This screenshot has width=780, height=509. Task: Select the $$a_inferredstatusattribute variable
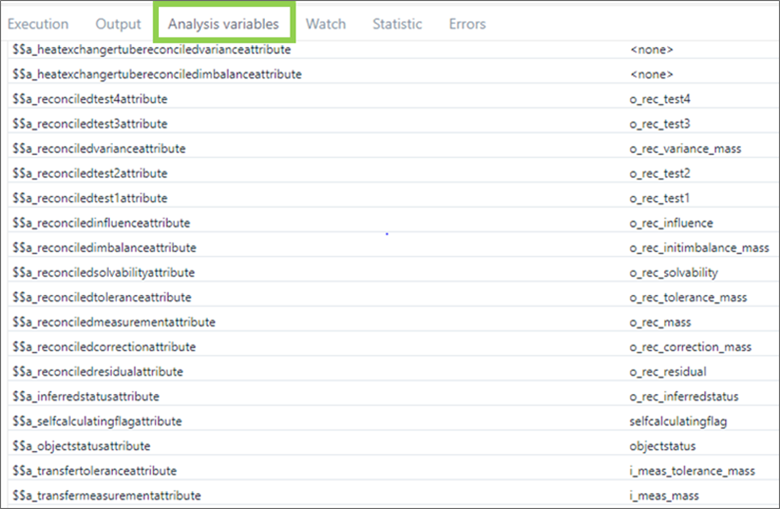coord(86,396)
